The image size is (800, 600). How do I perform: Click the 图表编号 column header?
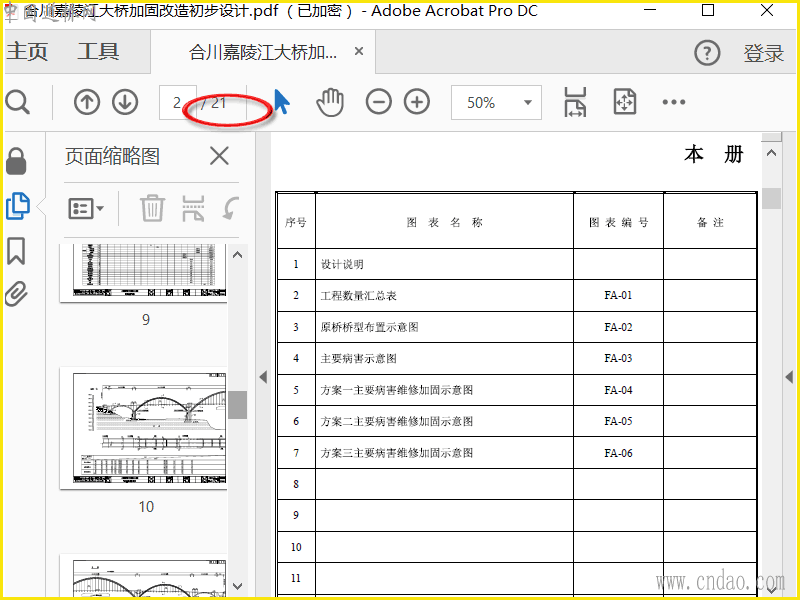[x=618, y=222]
